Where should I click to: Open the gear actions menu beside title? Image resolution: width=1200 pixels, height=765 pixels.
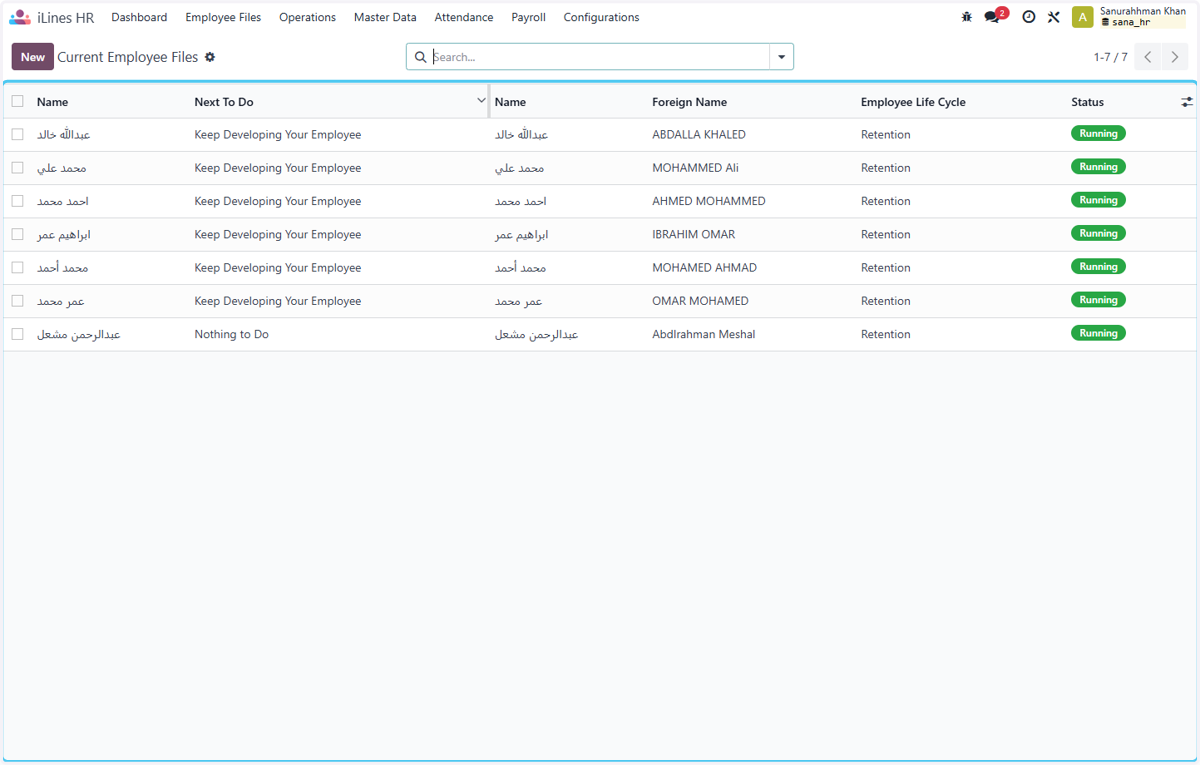point(210,57)
